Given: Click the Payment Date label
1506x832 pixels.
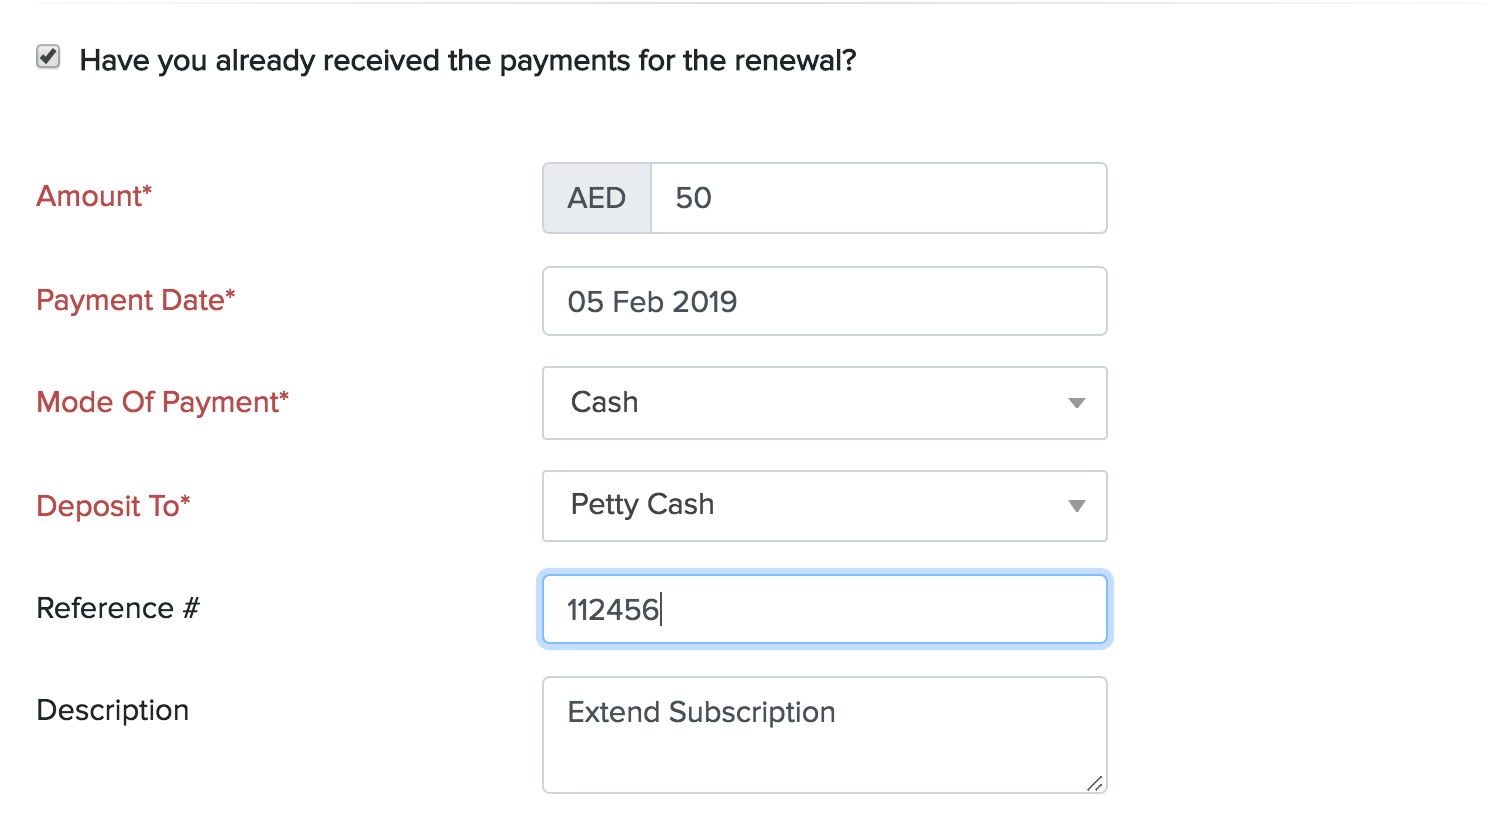Looking at the screenshot, I should point(136,300).
